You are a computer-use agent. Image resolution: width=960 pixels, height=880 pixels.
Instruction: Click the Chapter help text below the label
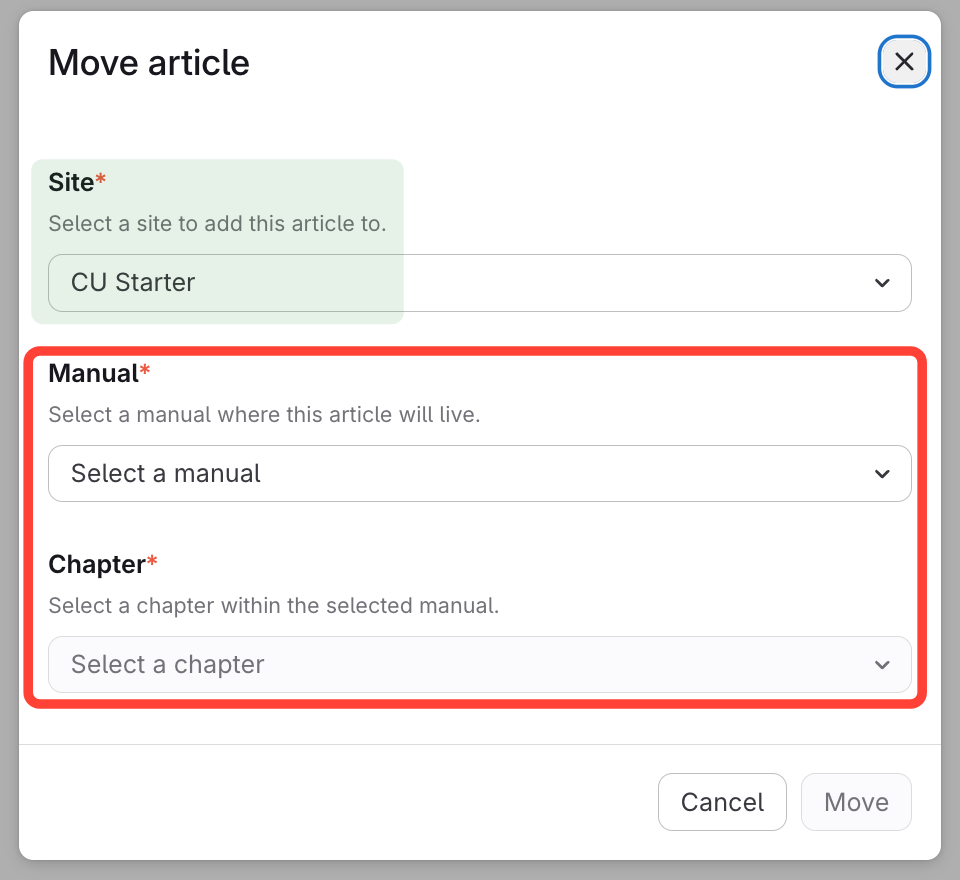273,606
